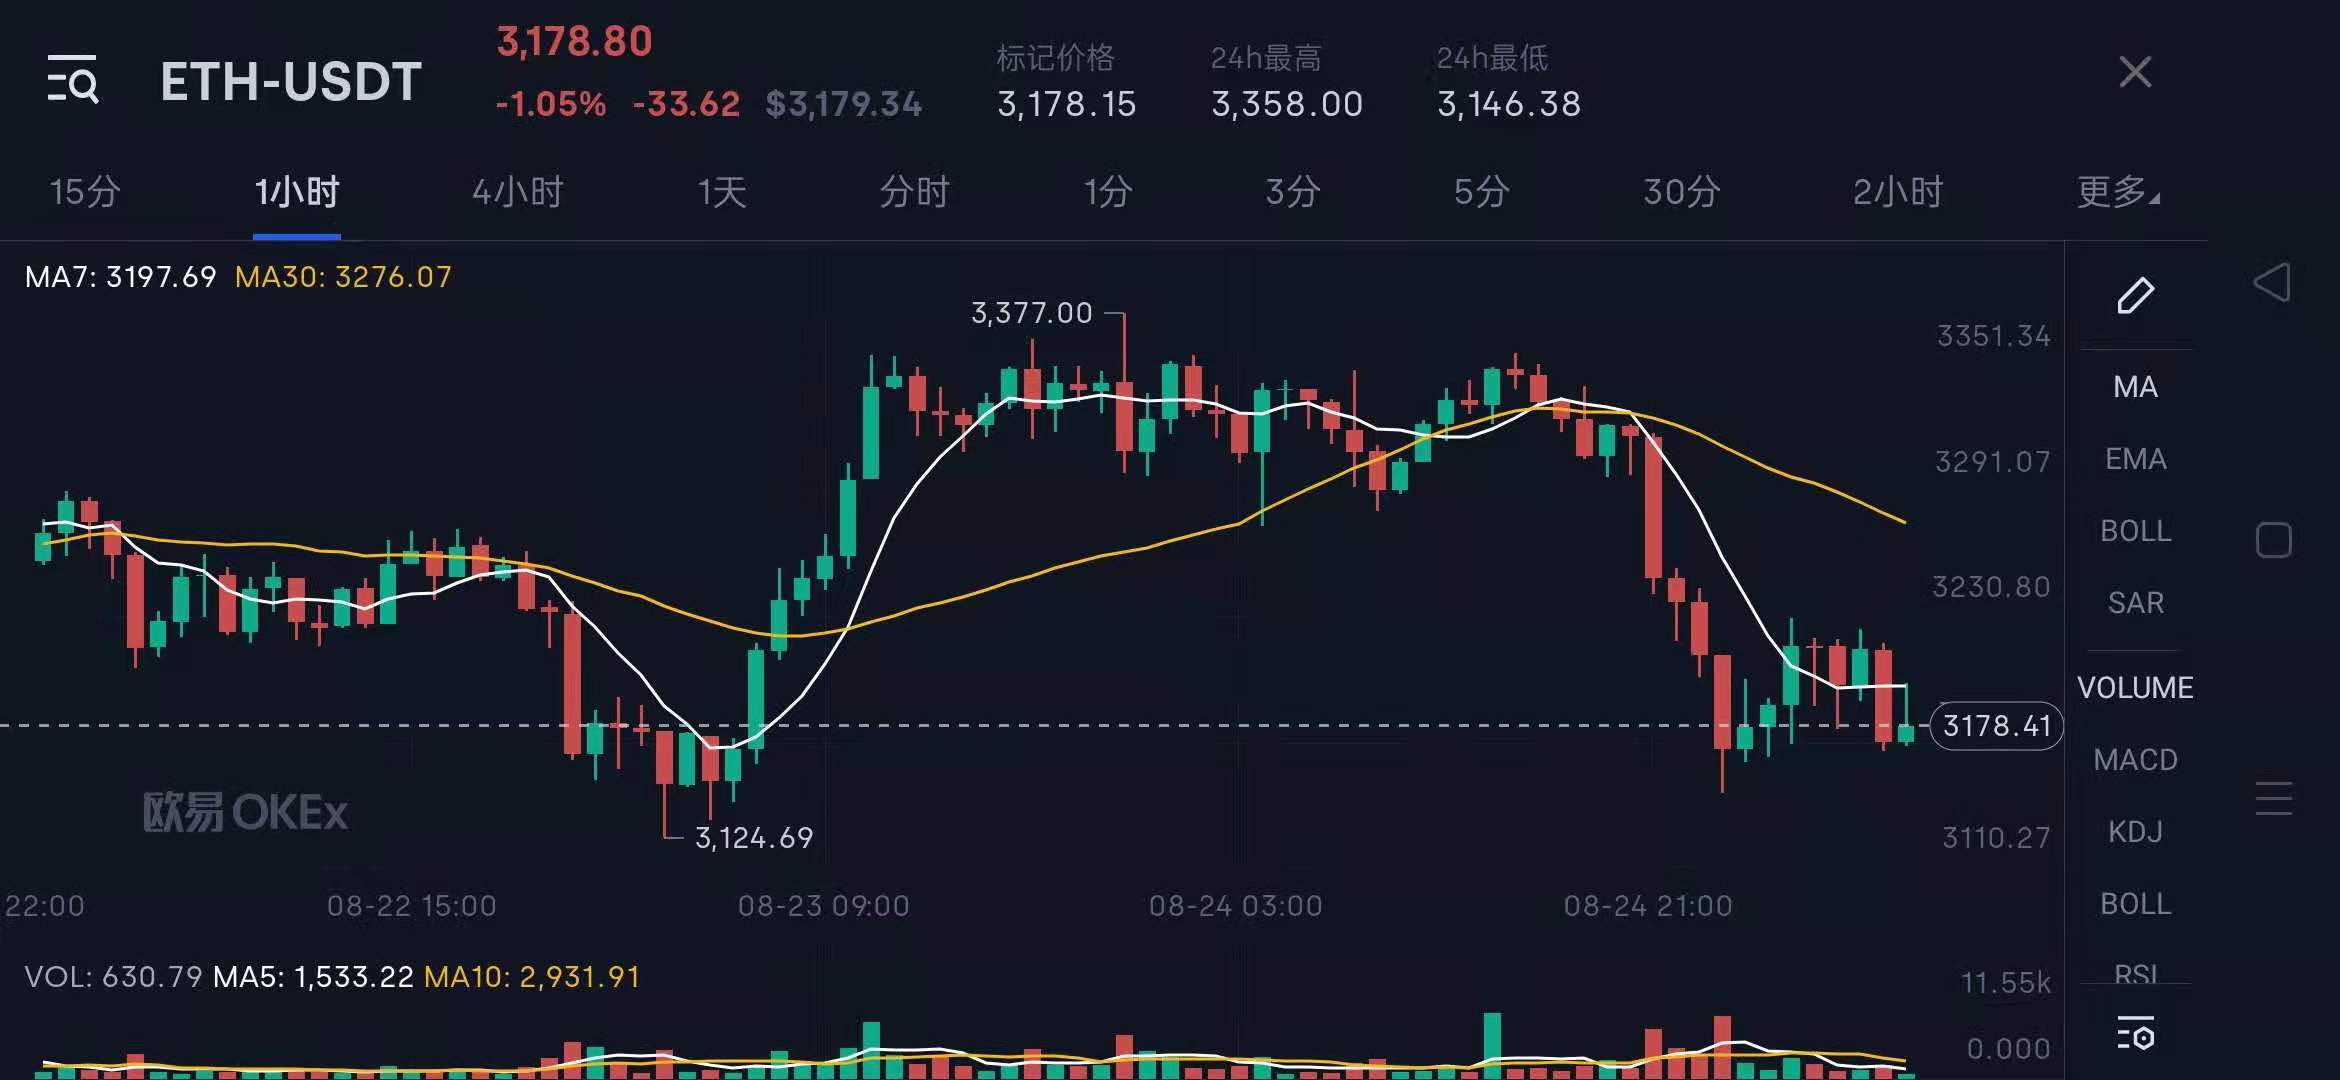Open indicator settings icon at bottom right

click(x=2135, y=1033)
